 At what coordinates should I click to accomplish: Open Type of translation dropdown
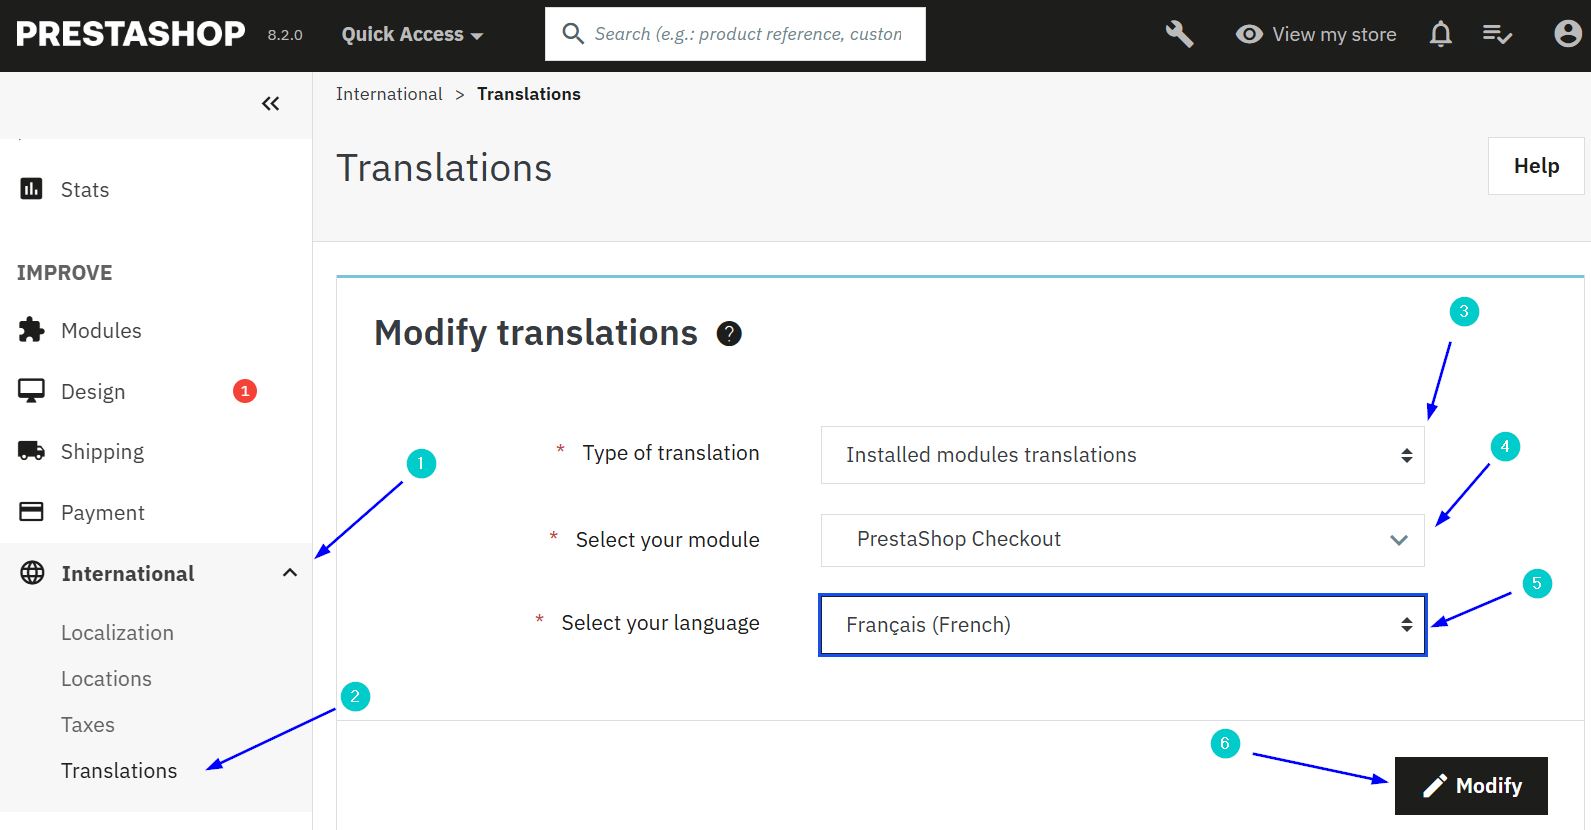pos(1122,455)
